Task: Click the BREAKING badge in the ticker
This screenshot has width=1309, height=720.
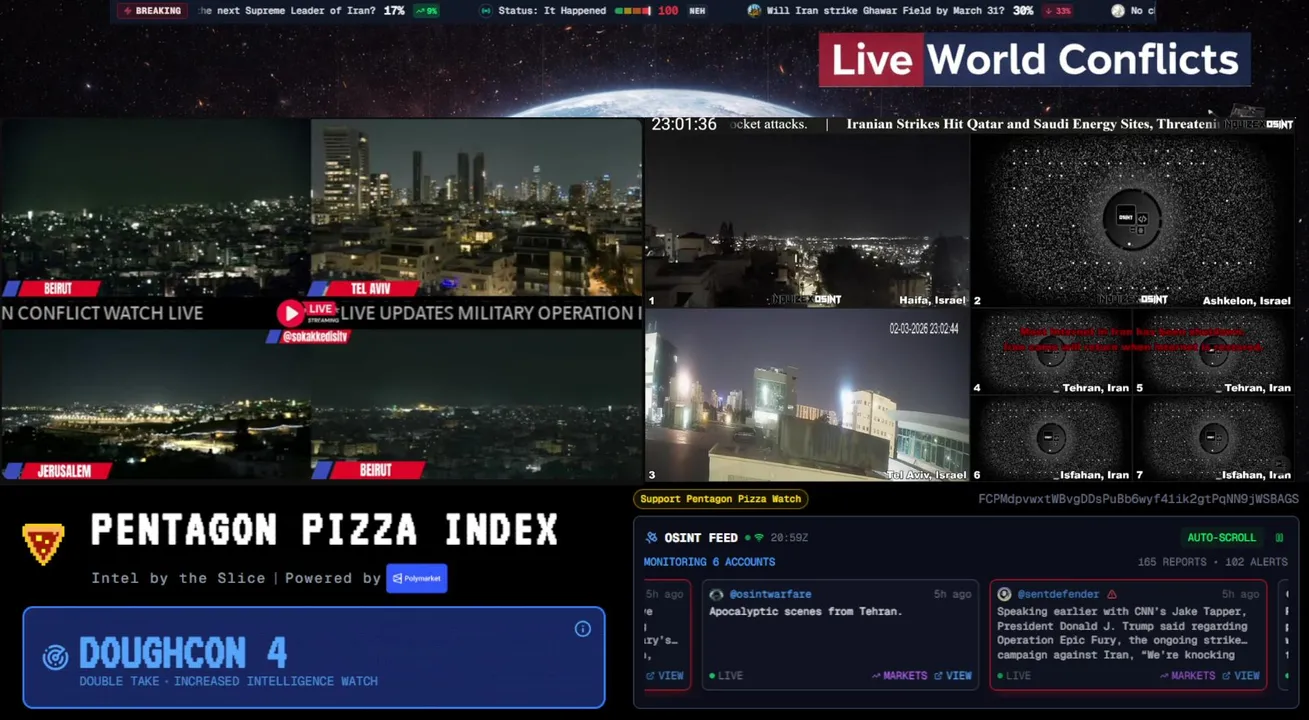Action: tap(153, 11)
